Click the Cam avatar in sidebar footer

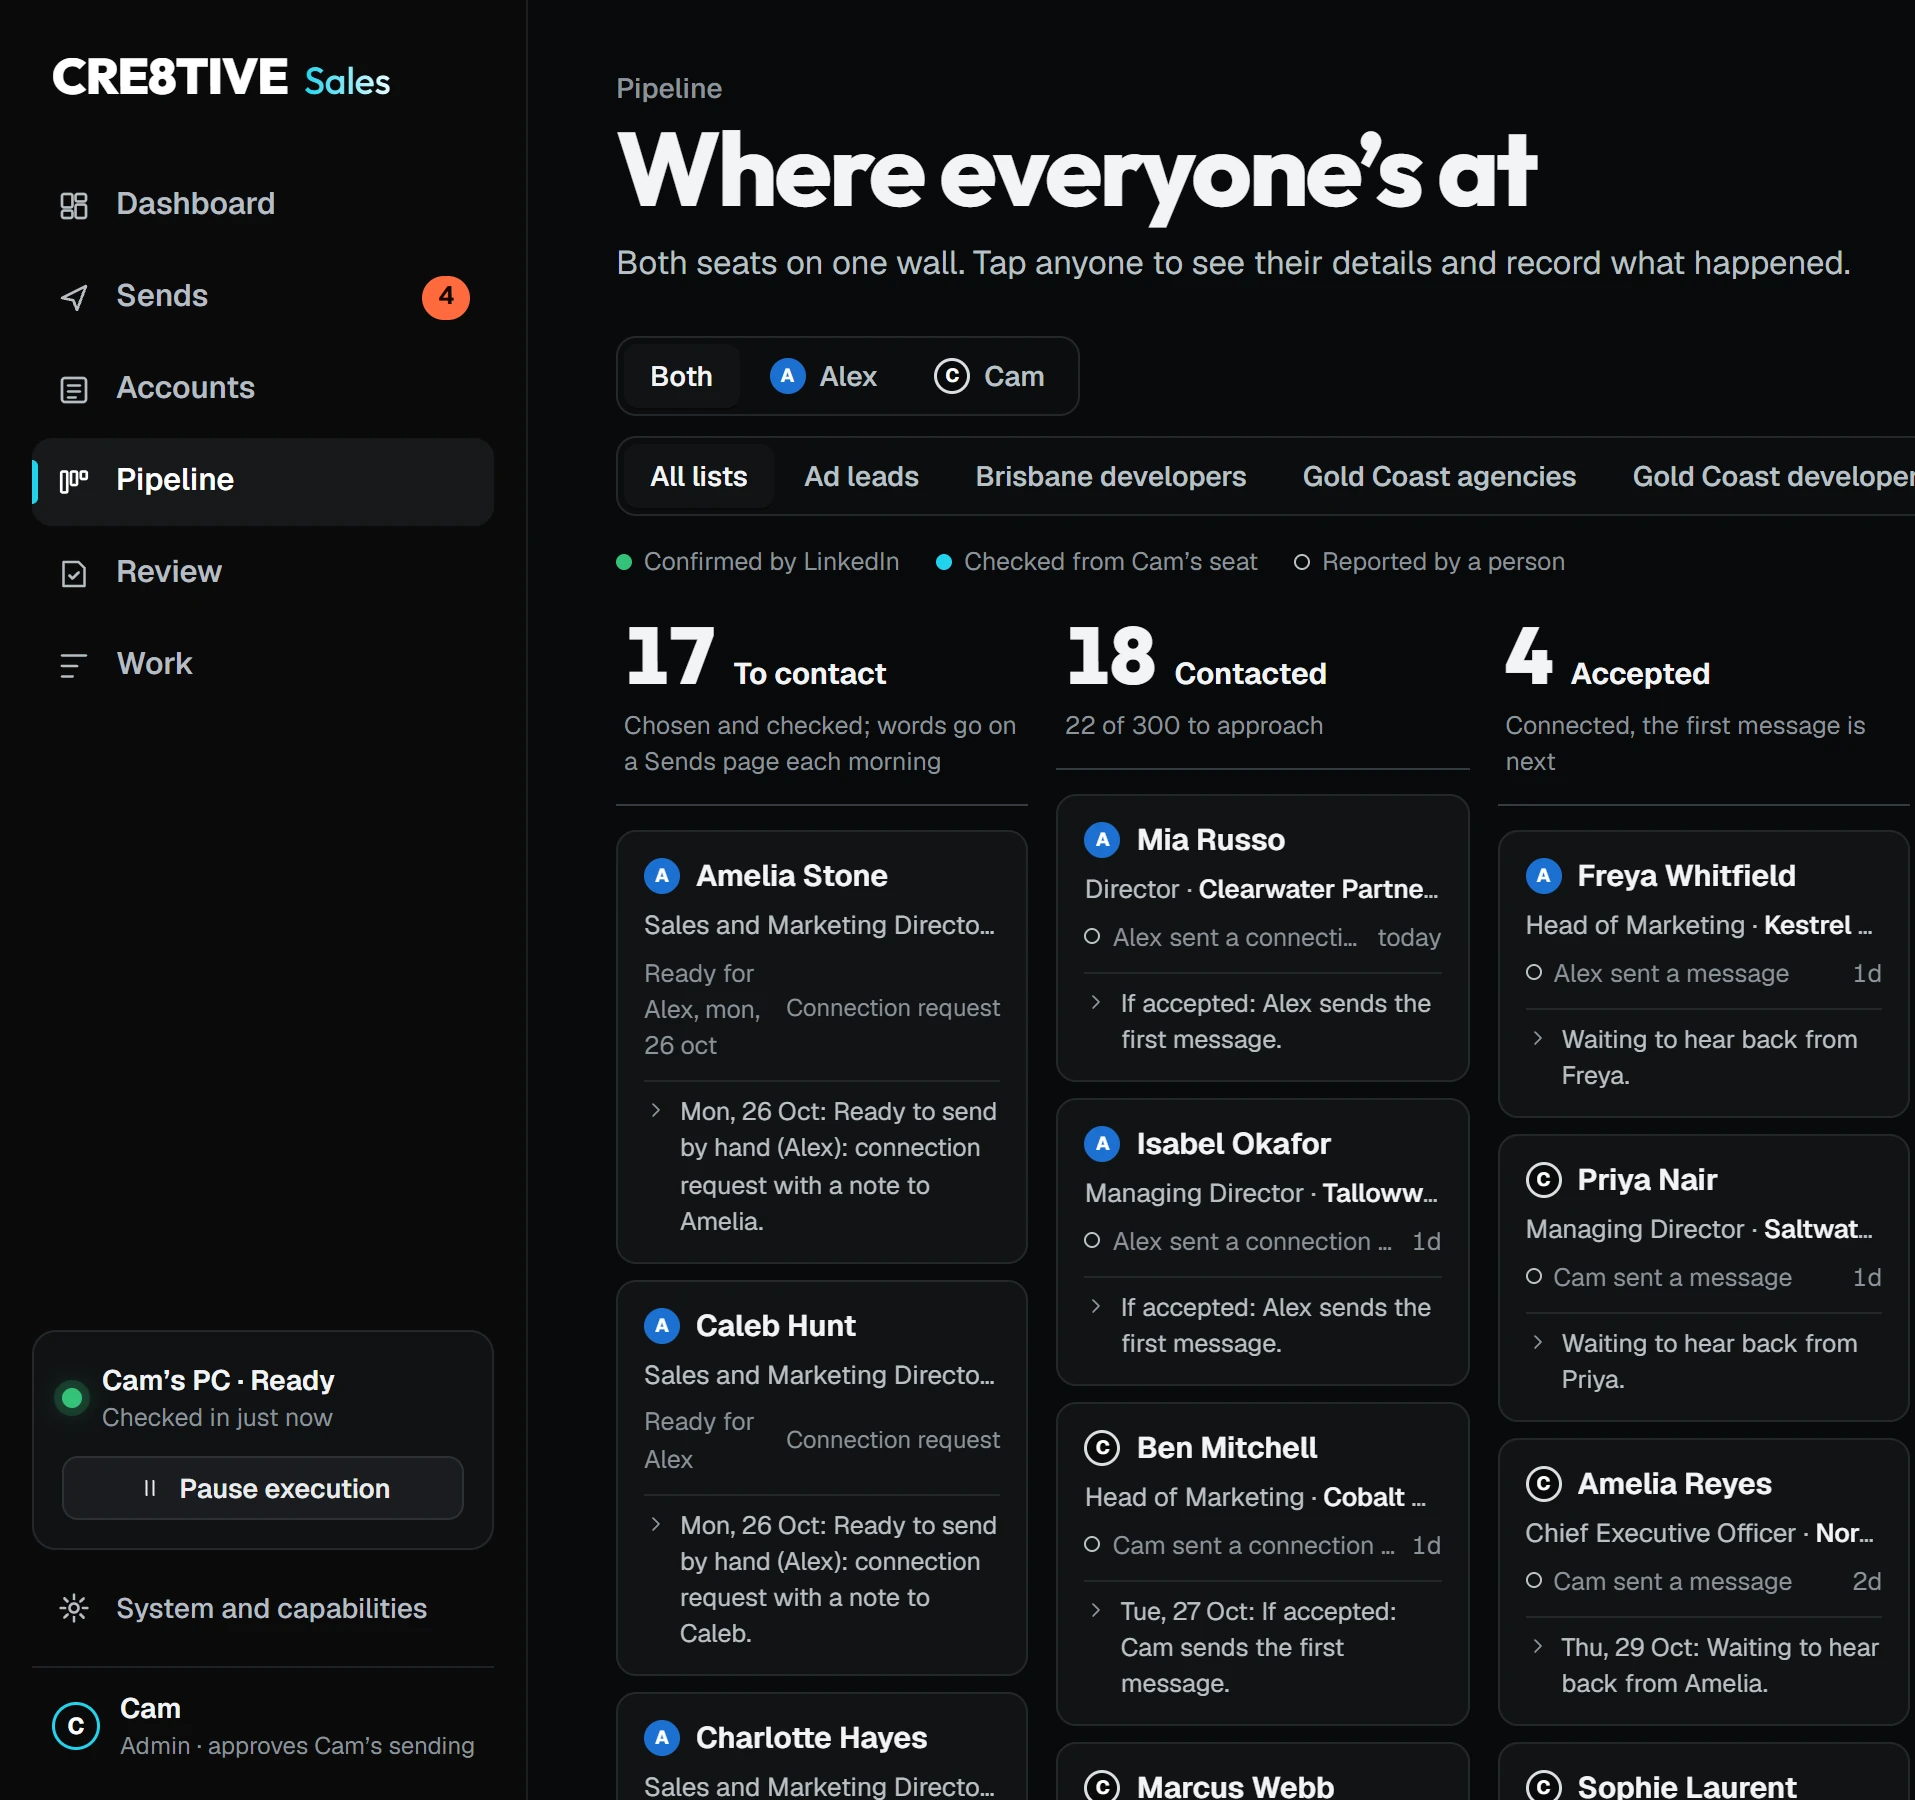coord(76,1726)
